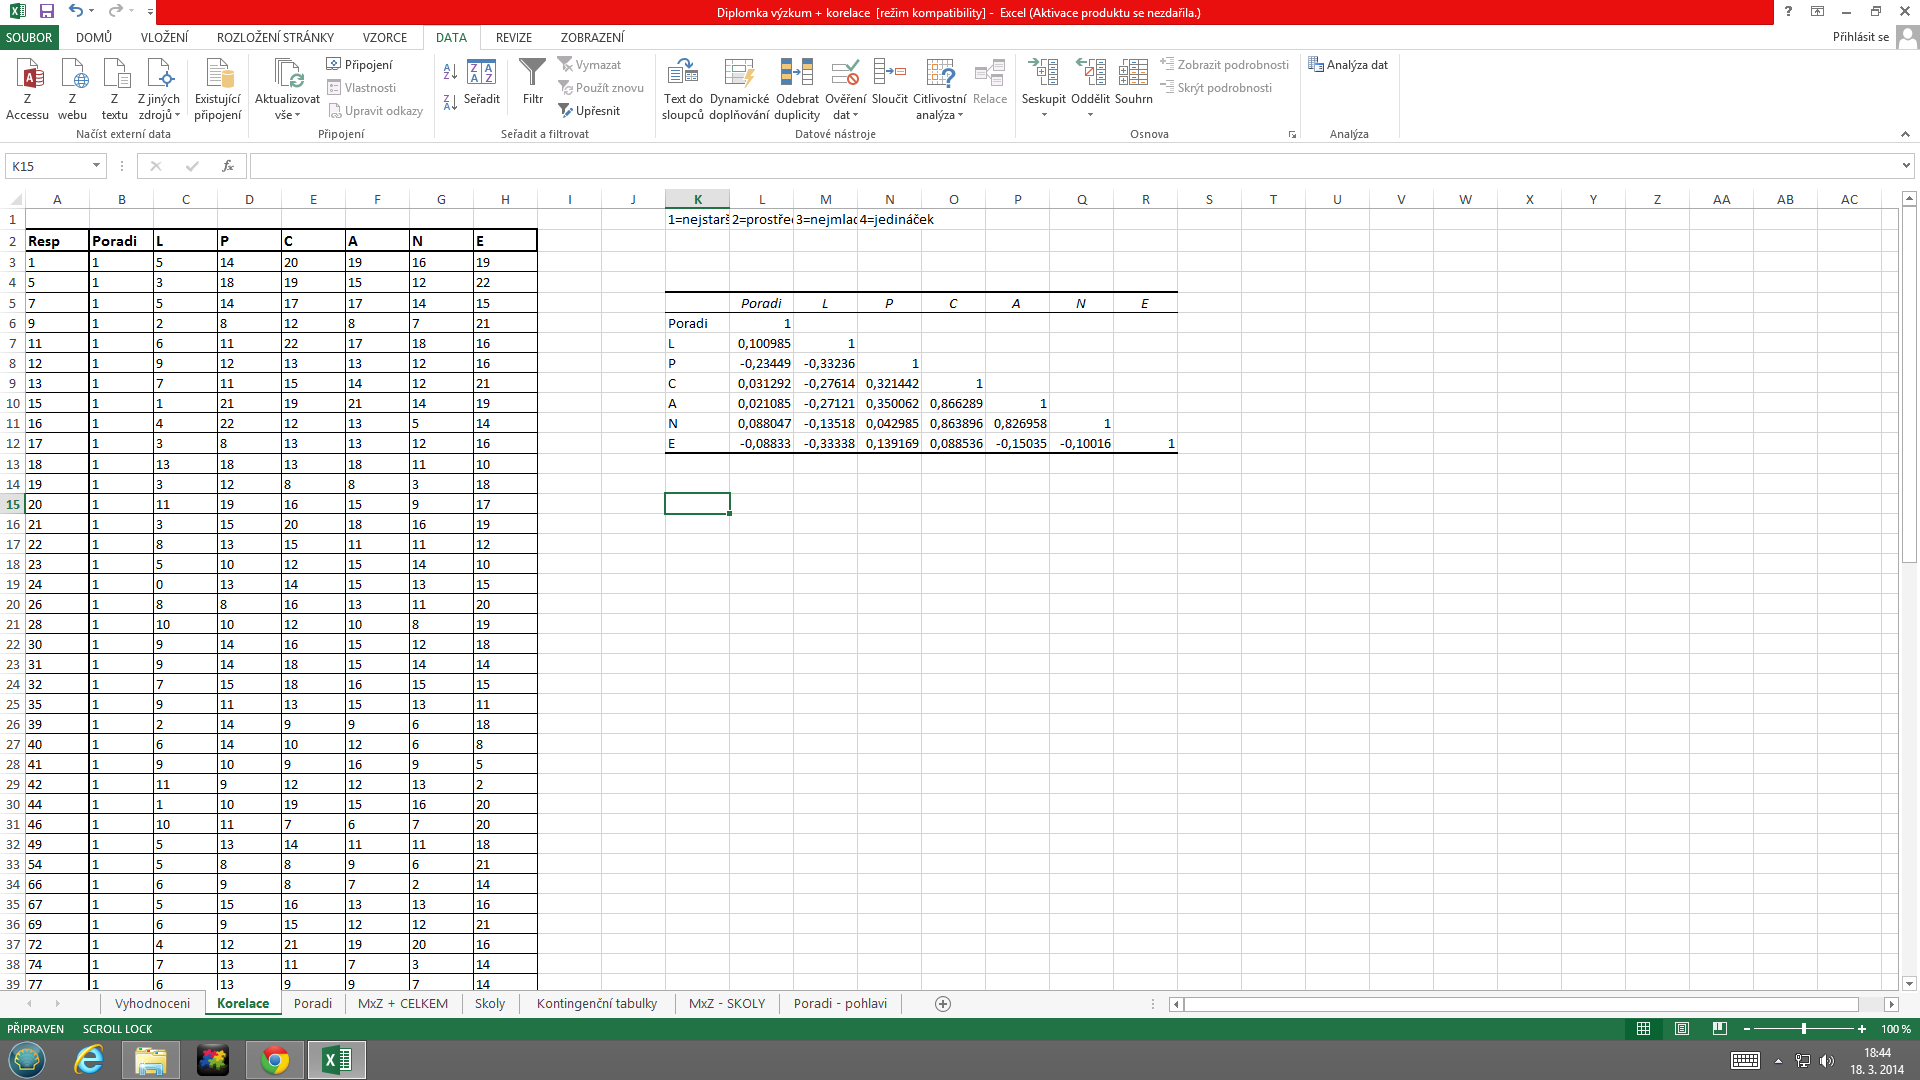Screen dimensions: 1920x1080
Task: Open the Name Box dropdown
Action: tap(96, 166)
